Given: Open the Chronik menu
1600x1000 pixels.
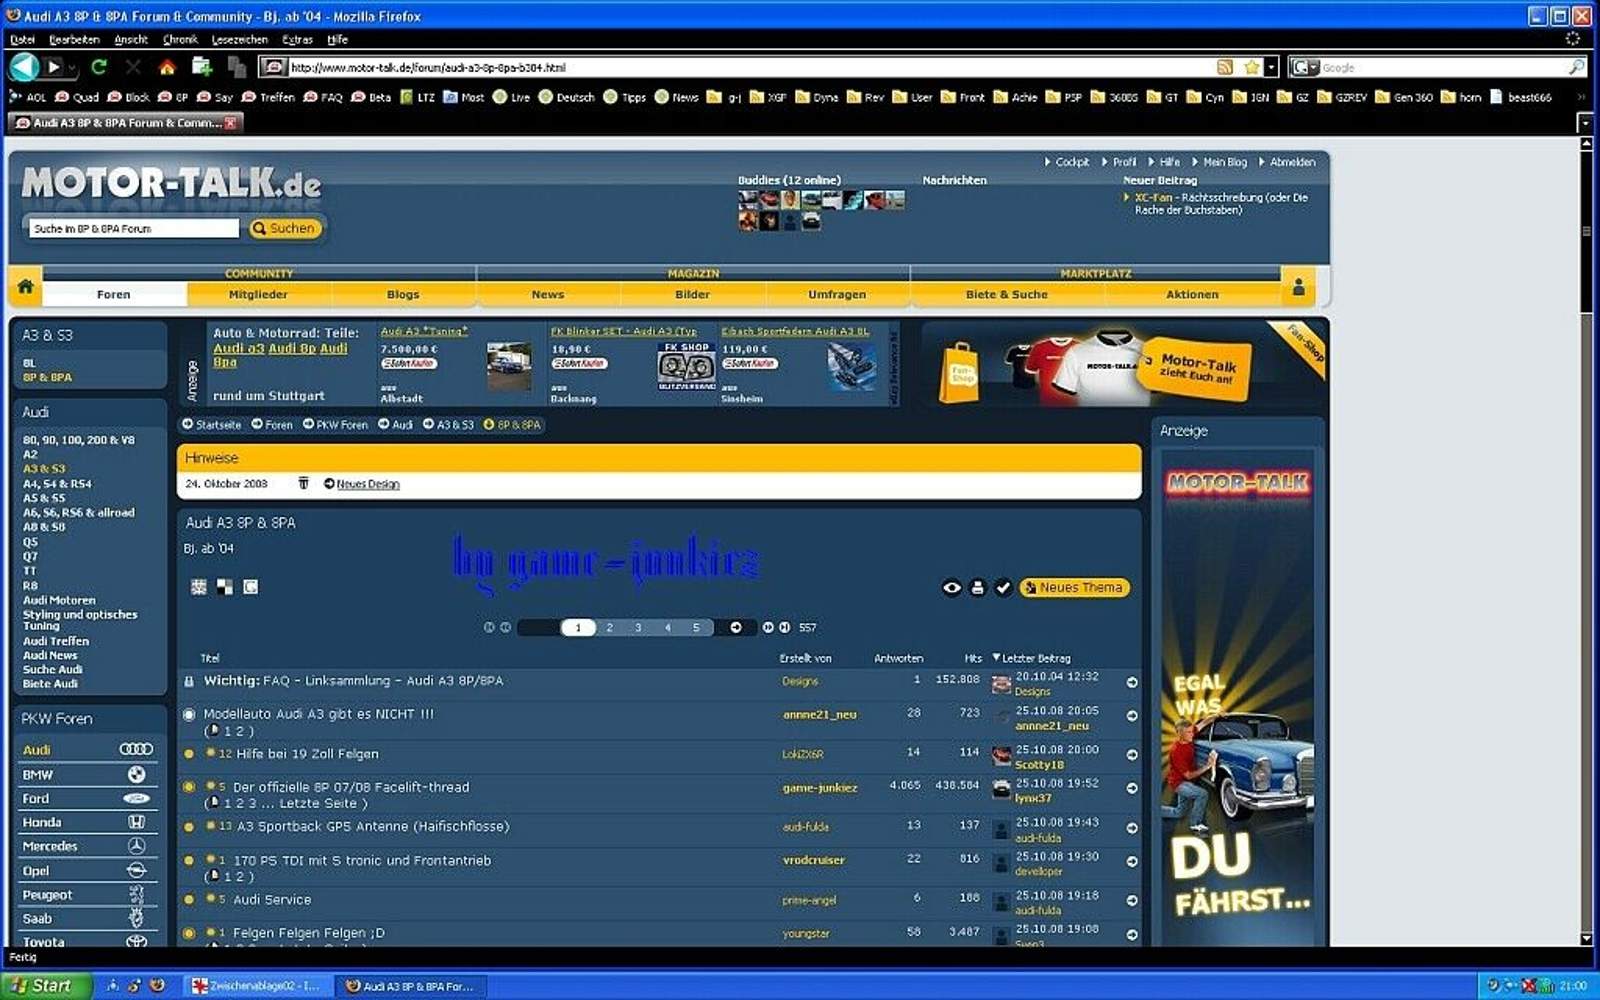Looking at the screenshot, I should pos(180,40).
